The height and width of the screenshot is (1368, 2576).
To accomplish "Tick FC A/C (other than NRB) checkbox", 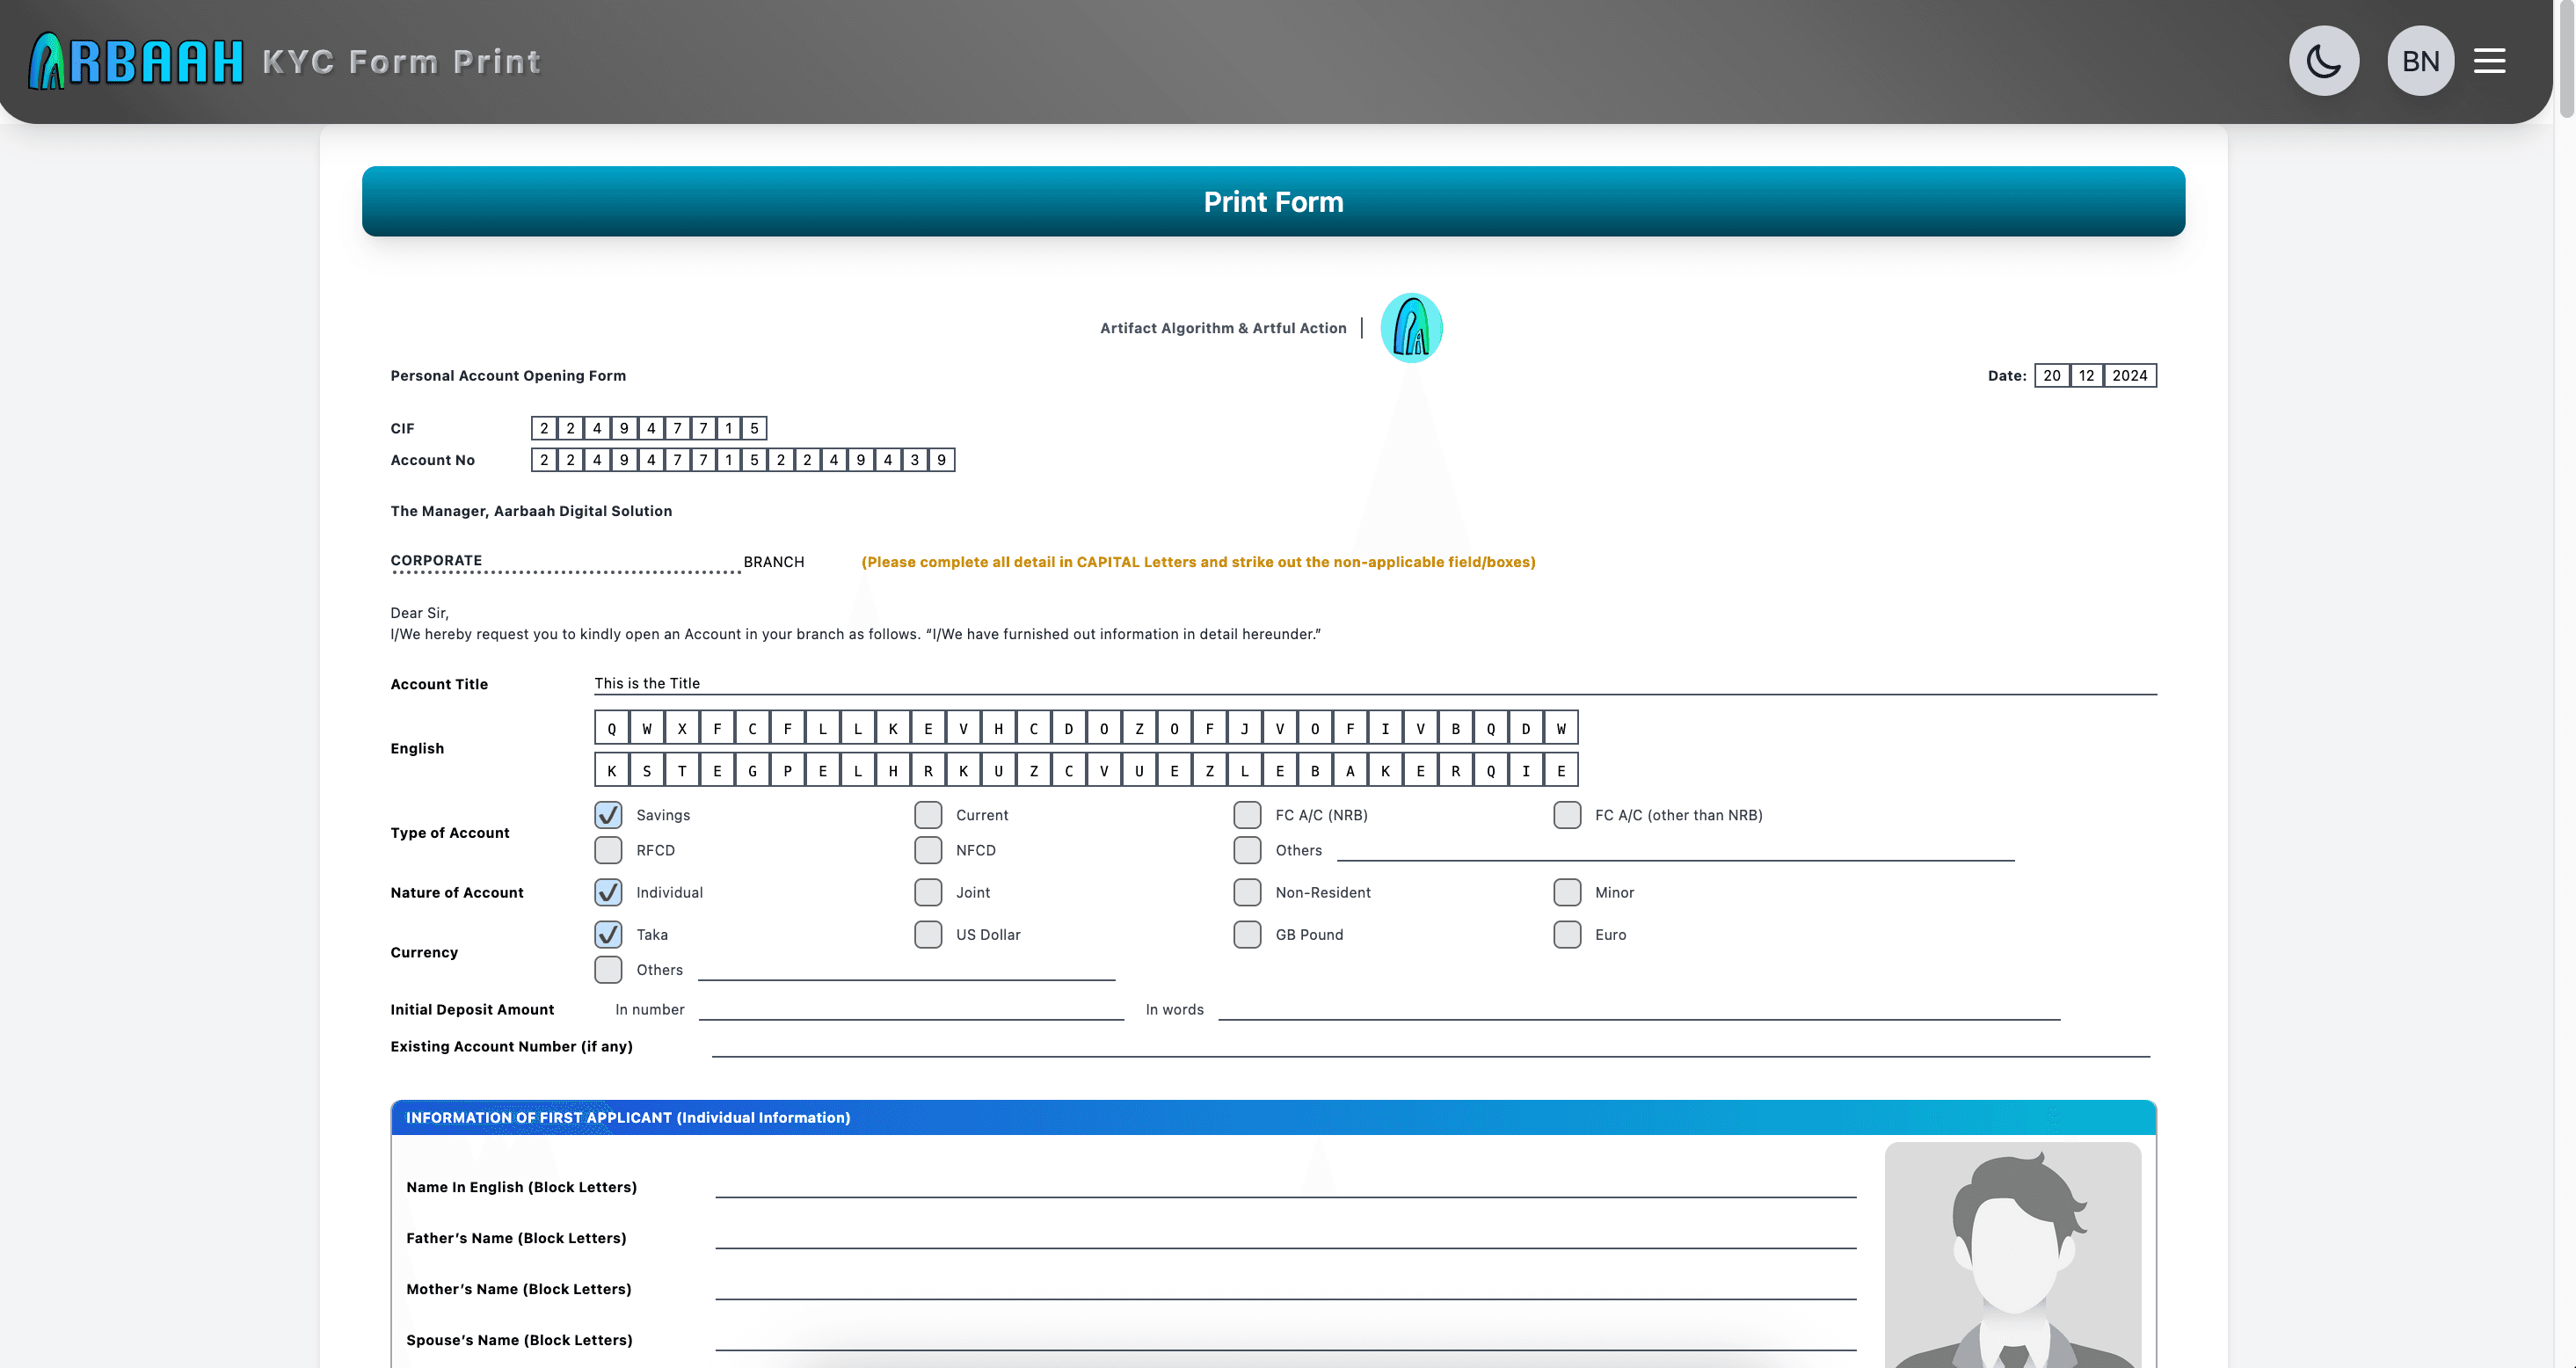I will pyautogui.click(x=1567, y=815).
